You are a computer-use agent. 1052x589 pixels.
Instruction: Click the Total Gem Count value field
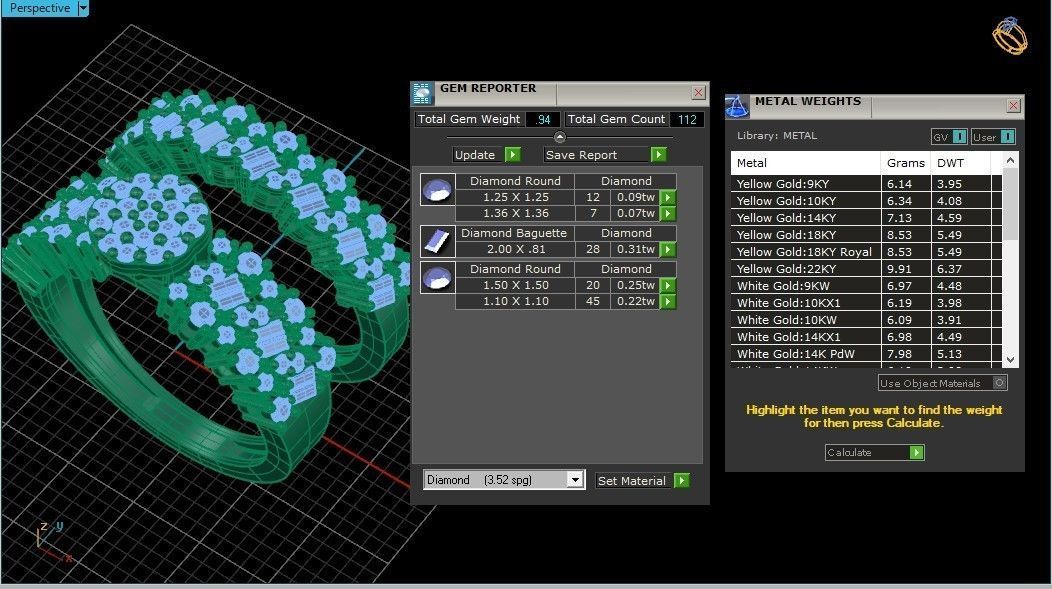687,119
